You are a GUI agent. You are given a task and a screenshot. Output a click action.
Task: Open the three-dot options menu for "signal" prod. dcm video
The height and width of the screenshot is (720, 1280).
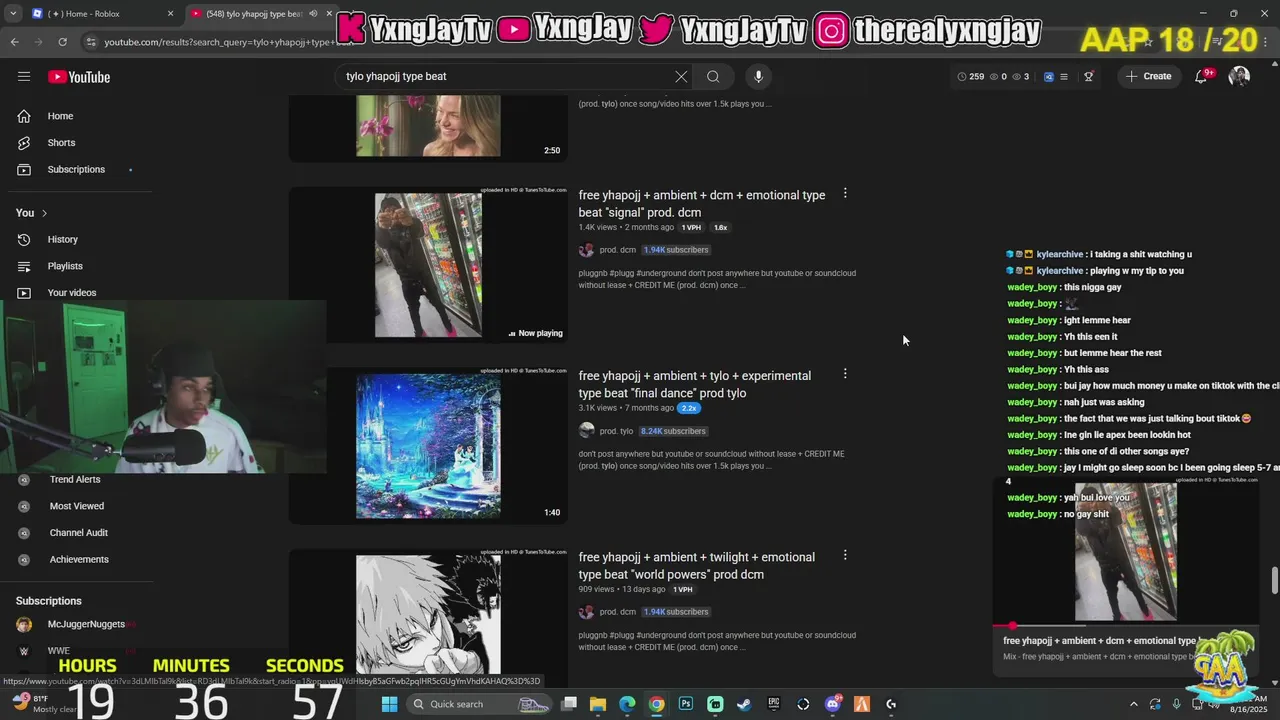[845, 194]
